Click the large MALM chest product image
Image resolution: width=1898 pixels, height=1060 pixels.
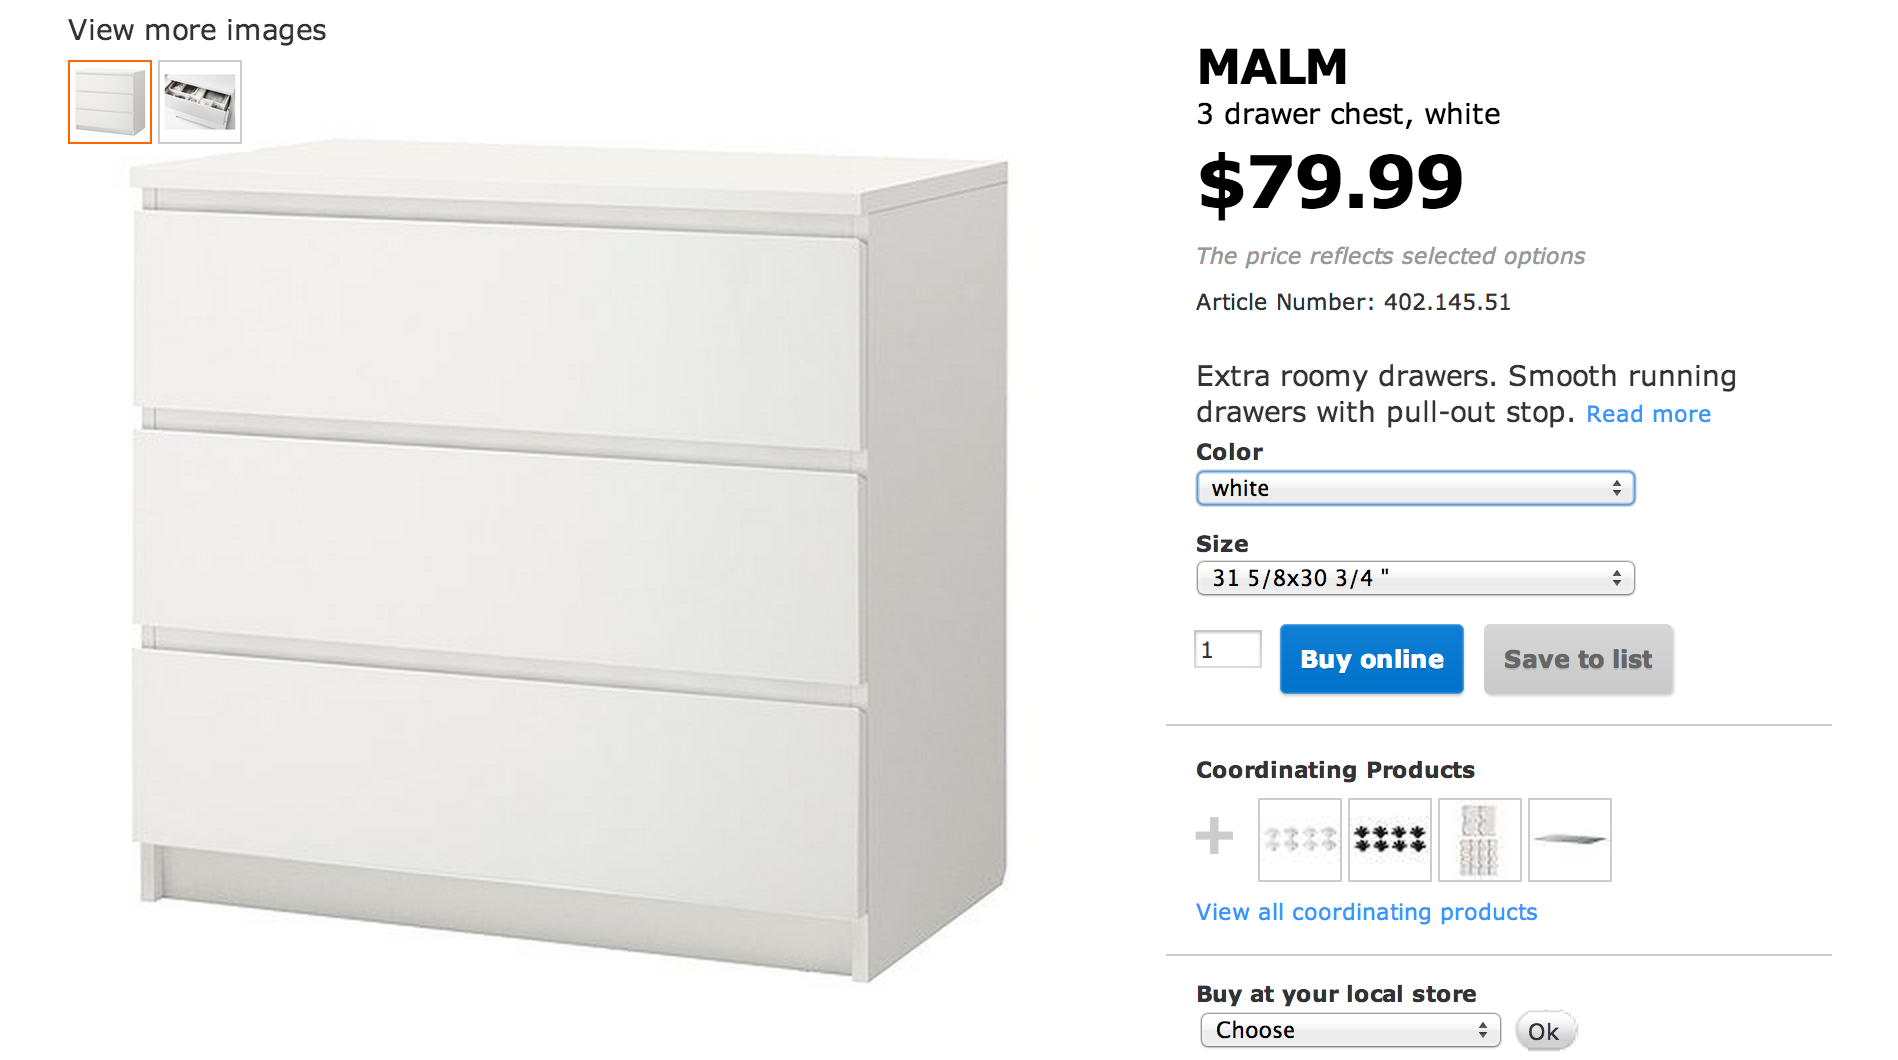[x=568, y=560]
